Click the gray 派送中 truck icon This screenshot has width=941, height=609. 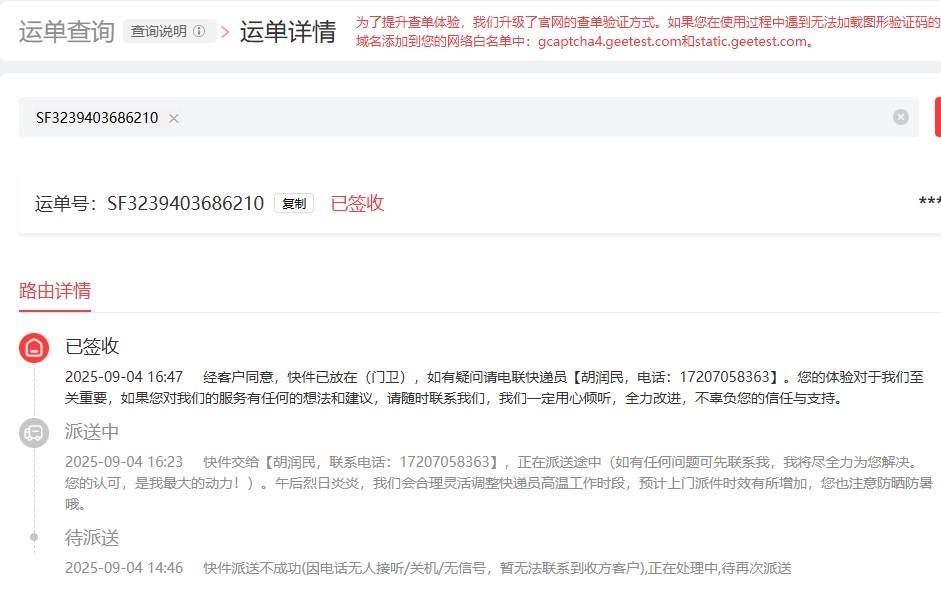pyautogui.click(x=34, y=433)
